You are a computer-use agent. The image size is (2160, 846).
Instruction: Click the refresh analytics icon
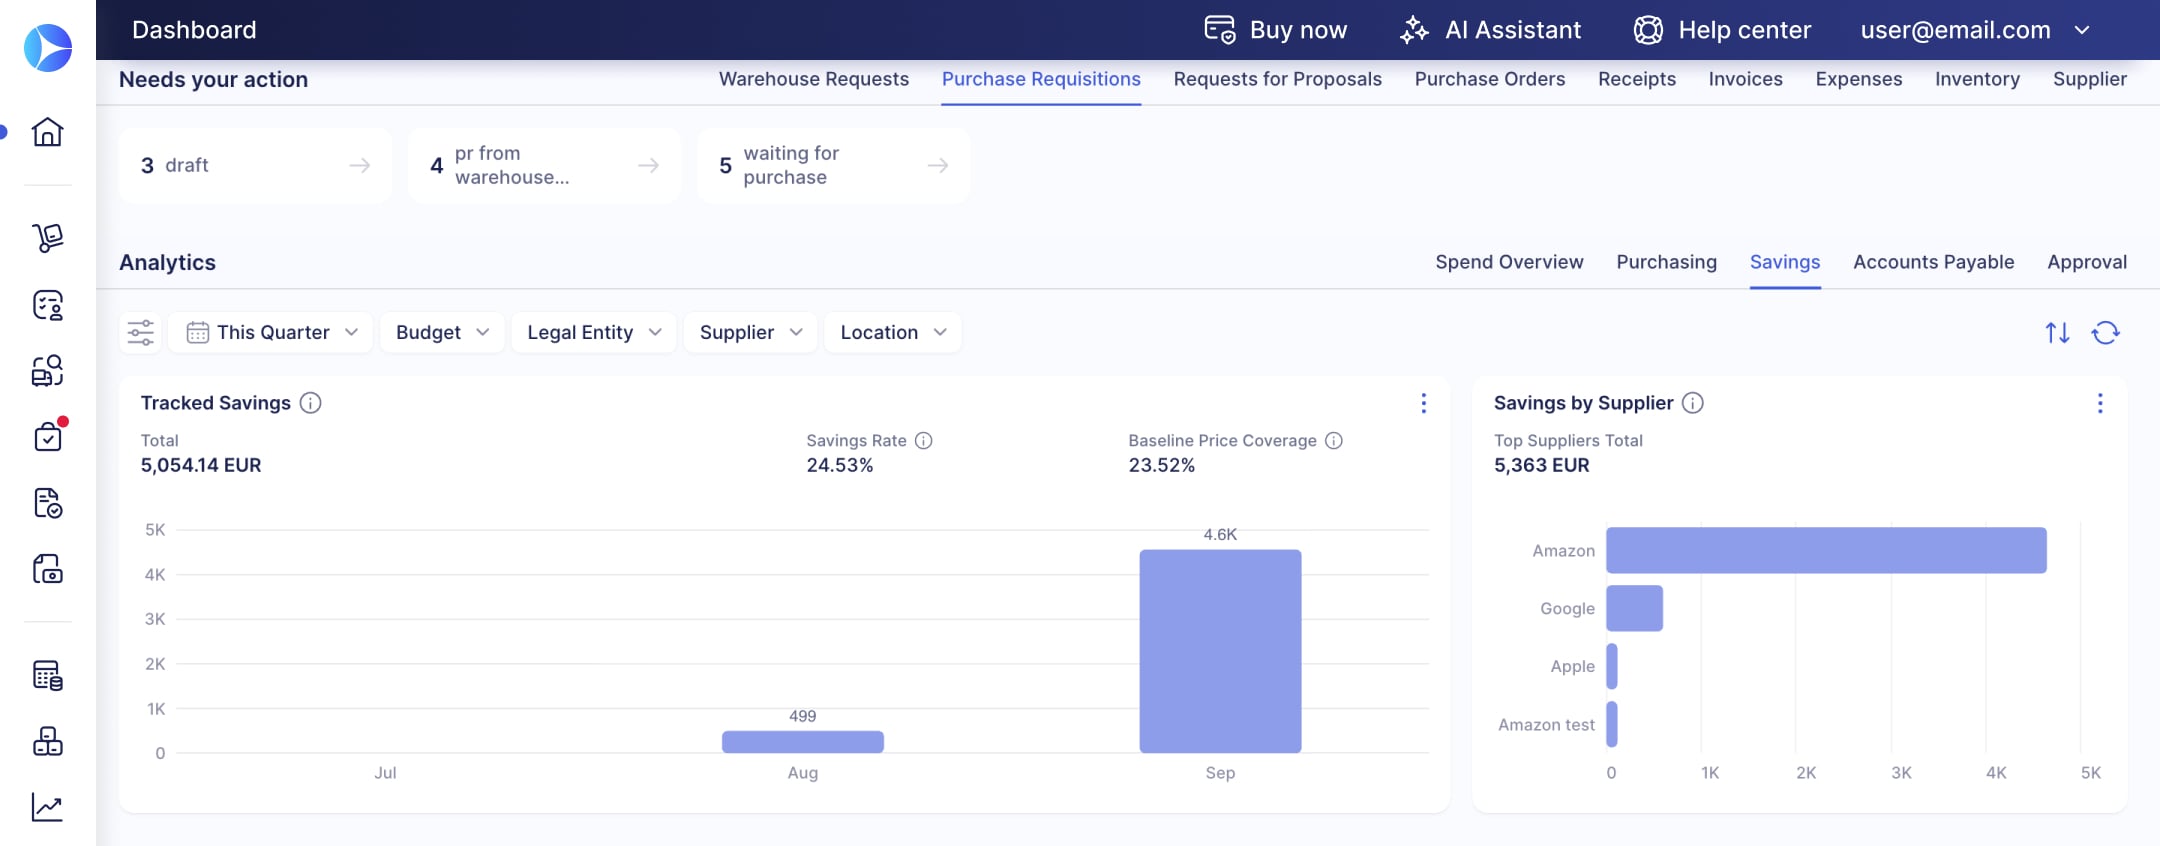tap(2106, 332)
